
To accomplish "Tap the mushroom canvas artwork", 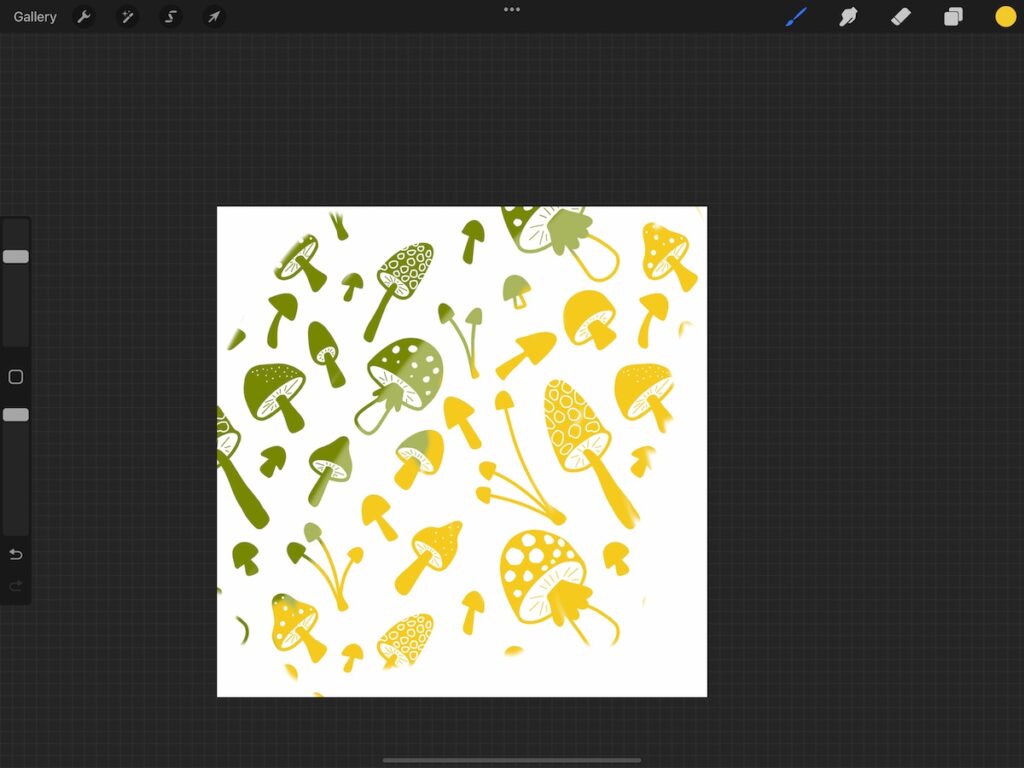I will click(x=462, y=450).
